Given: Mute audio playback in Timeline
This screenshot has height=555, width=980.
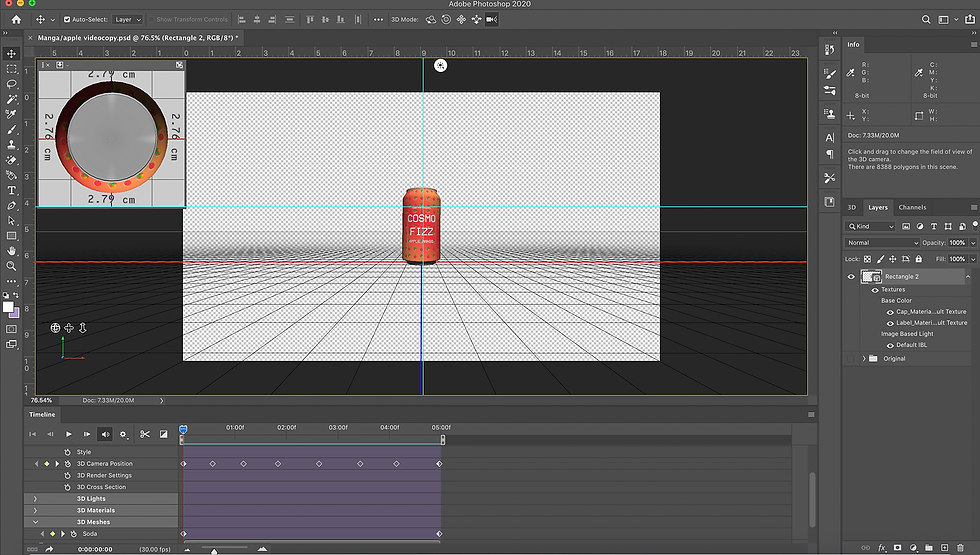Looking at the screenshot, I should coord(105,434).
